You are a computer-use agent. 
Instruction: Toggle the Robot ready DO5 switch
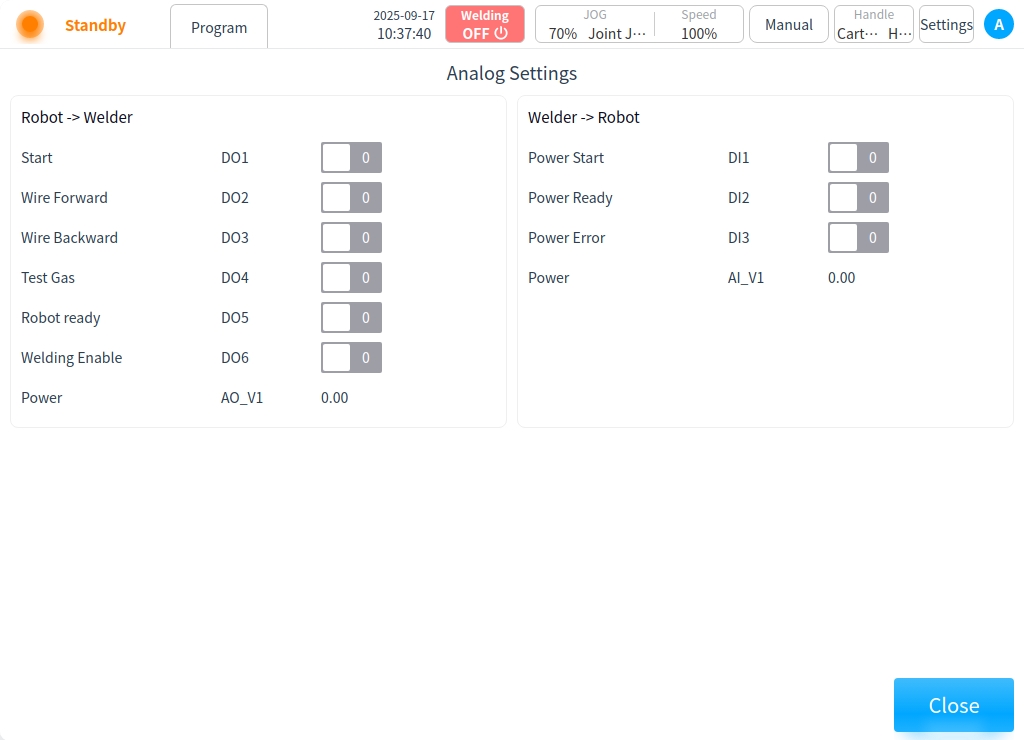(351, 318)
